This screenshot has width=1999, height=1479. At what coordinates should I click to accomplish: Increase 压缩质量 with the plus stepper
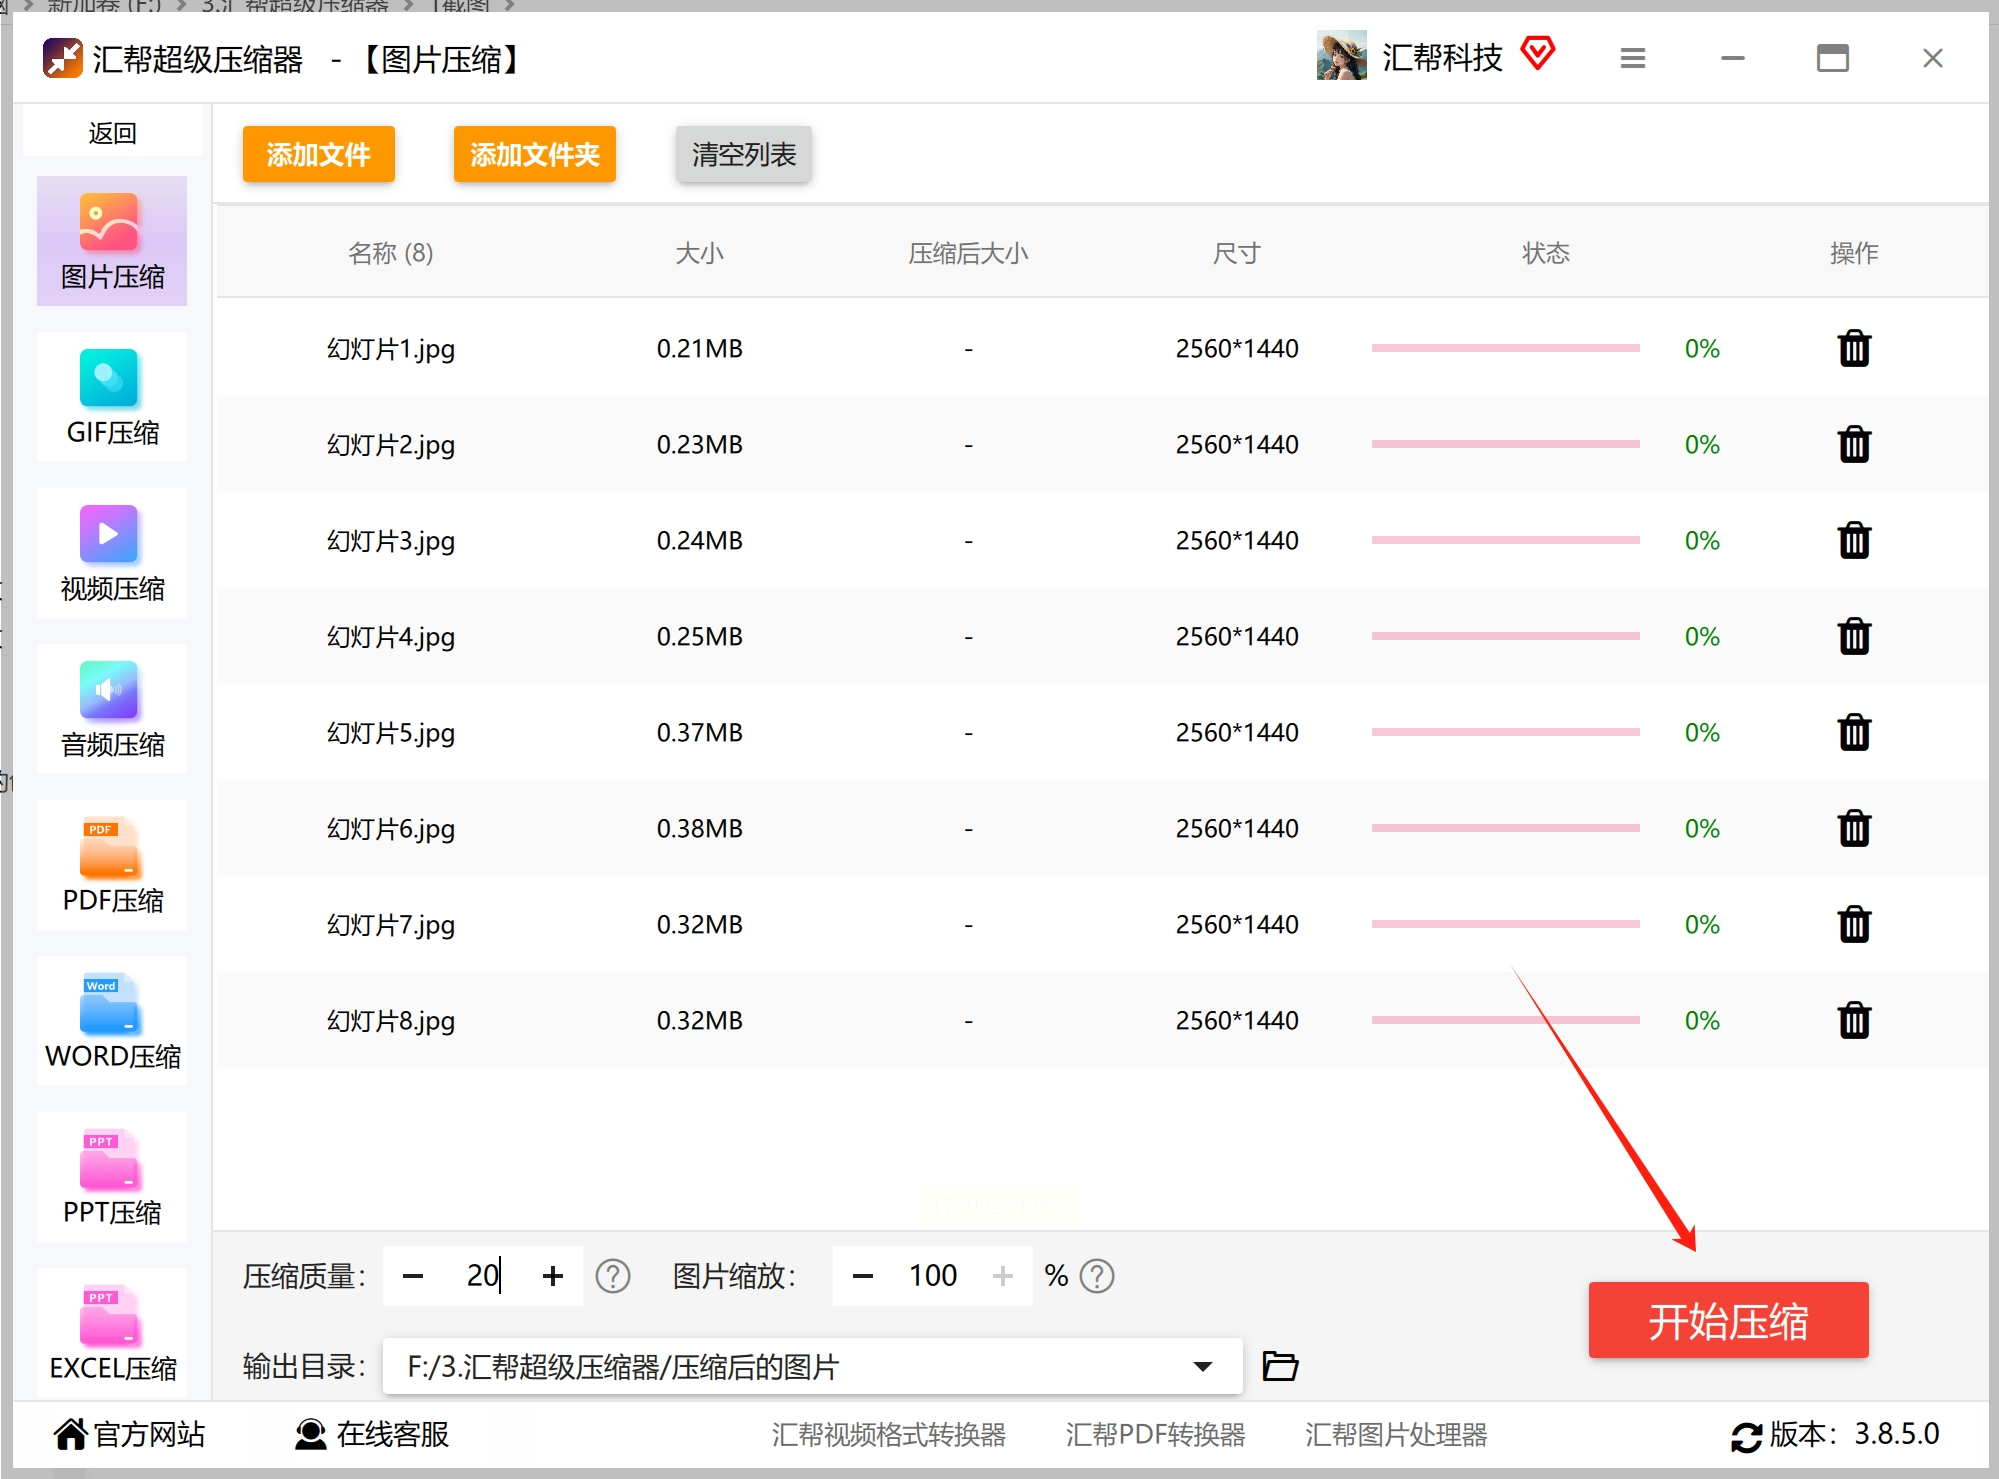552,1276
